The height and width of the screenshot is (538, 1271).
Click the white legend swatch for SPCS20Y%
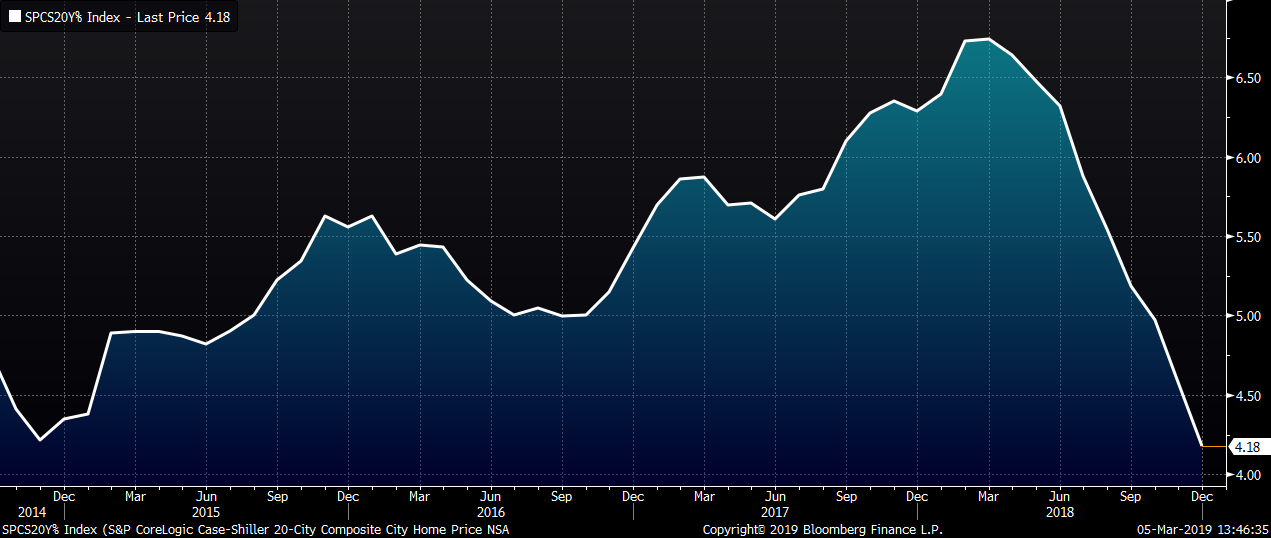pos(12,17)
